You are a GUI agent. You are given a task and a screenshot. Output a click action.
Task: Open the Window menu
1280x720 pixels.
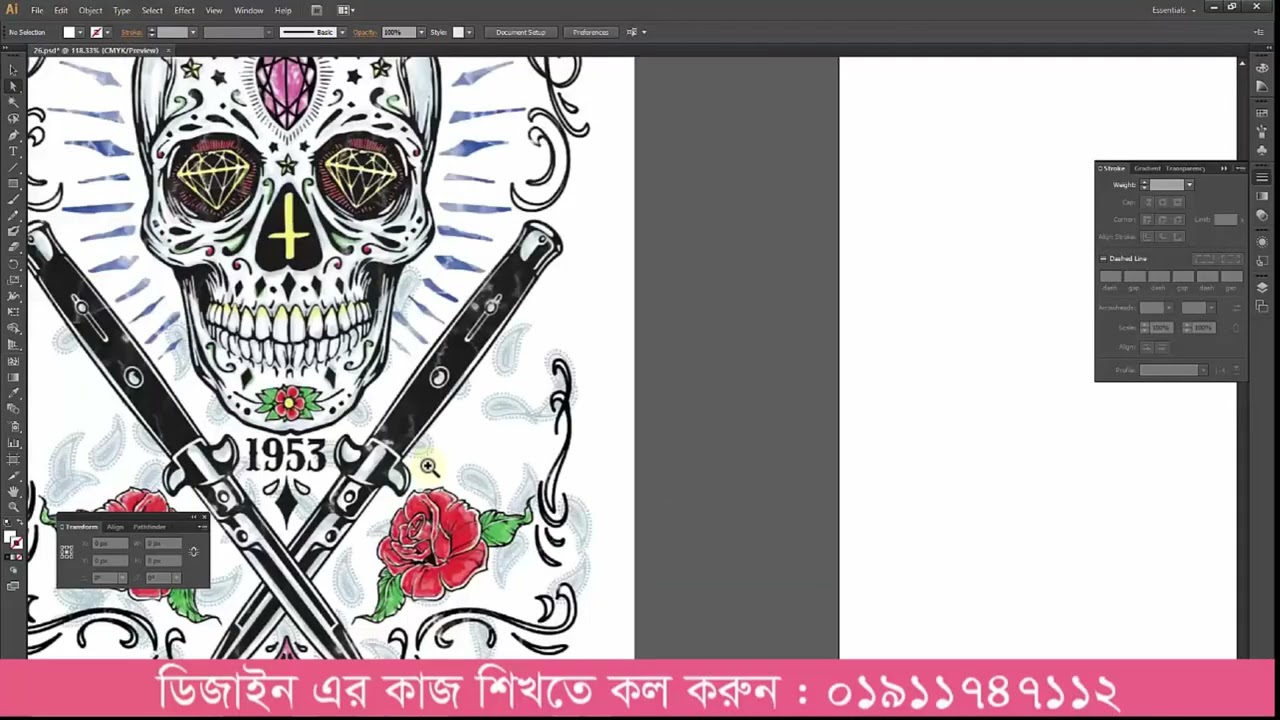click(x=248, y=10)
